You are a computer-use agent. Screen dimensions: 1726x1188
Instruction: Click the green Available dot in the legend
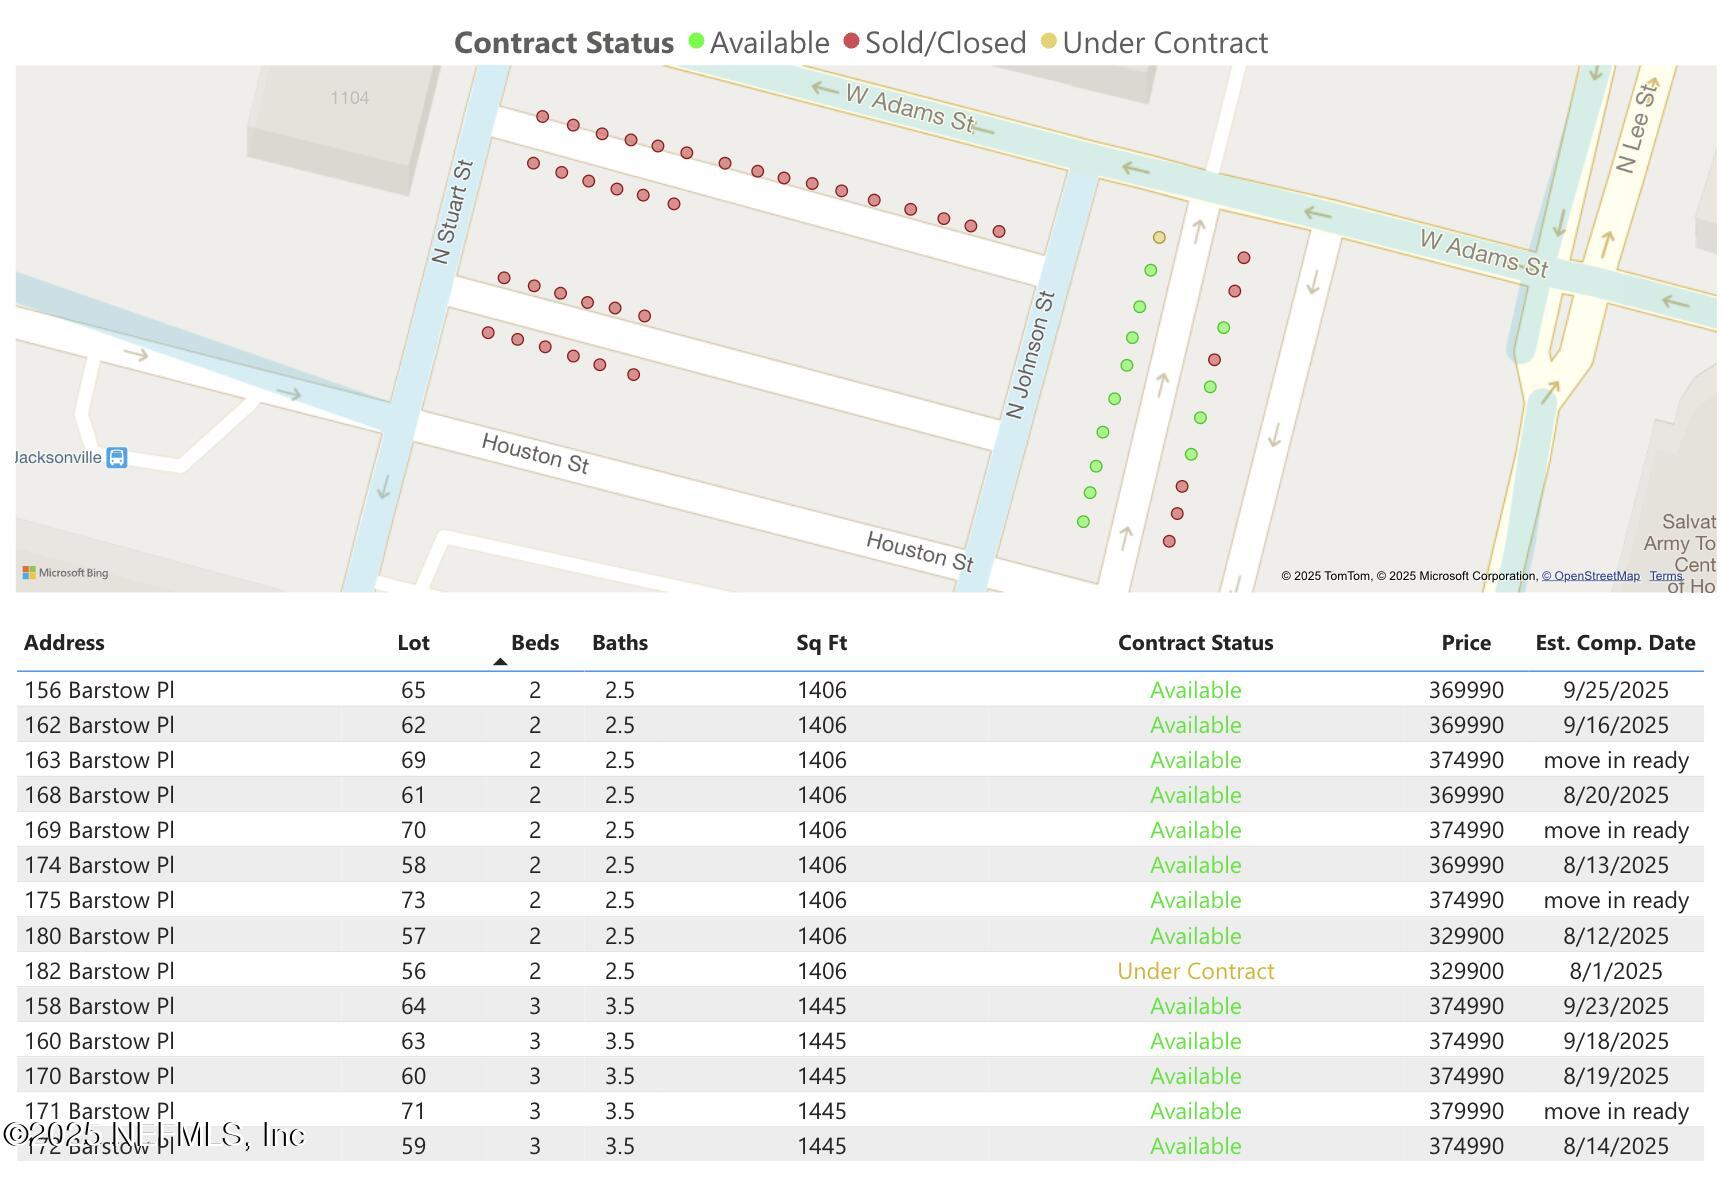pos(696,42)
